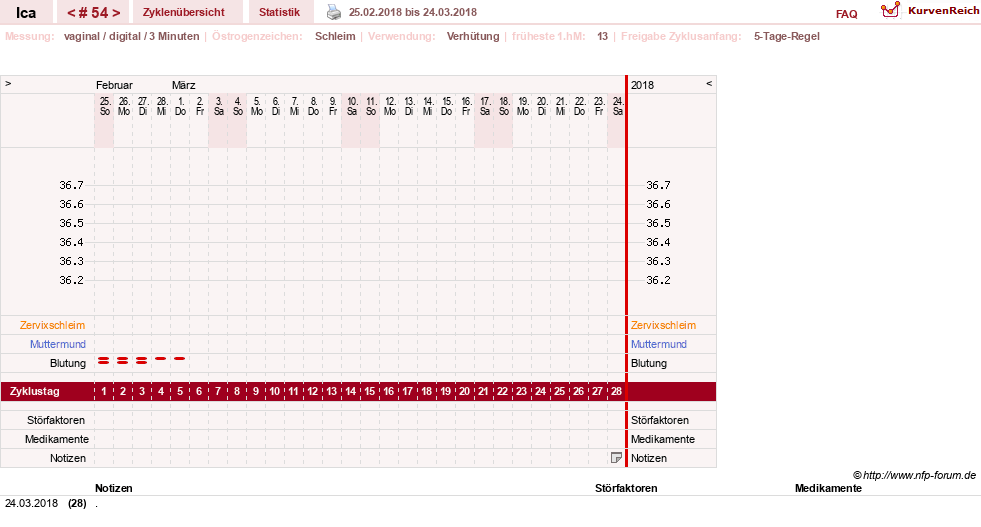
Task: Click the left Störfaktoren row label
Action: click(x=56, y=420)
